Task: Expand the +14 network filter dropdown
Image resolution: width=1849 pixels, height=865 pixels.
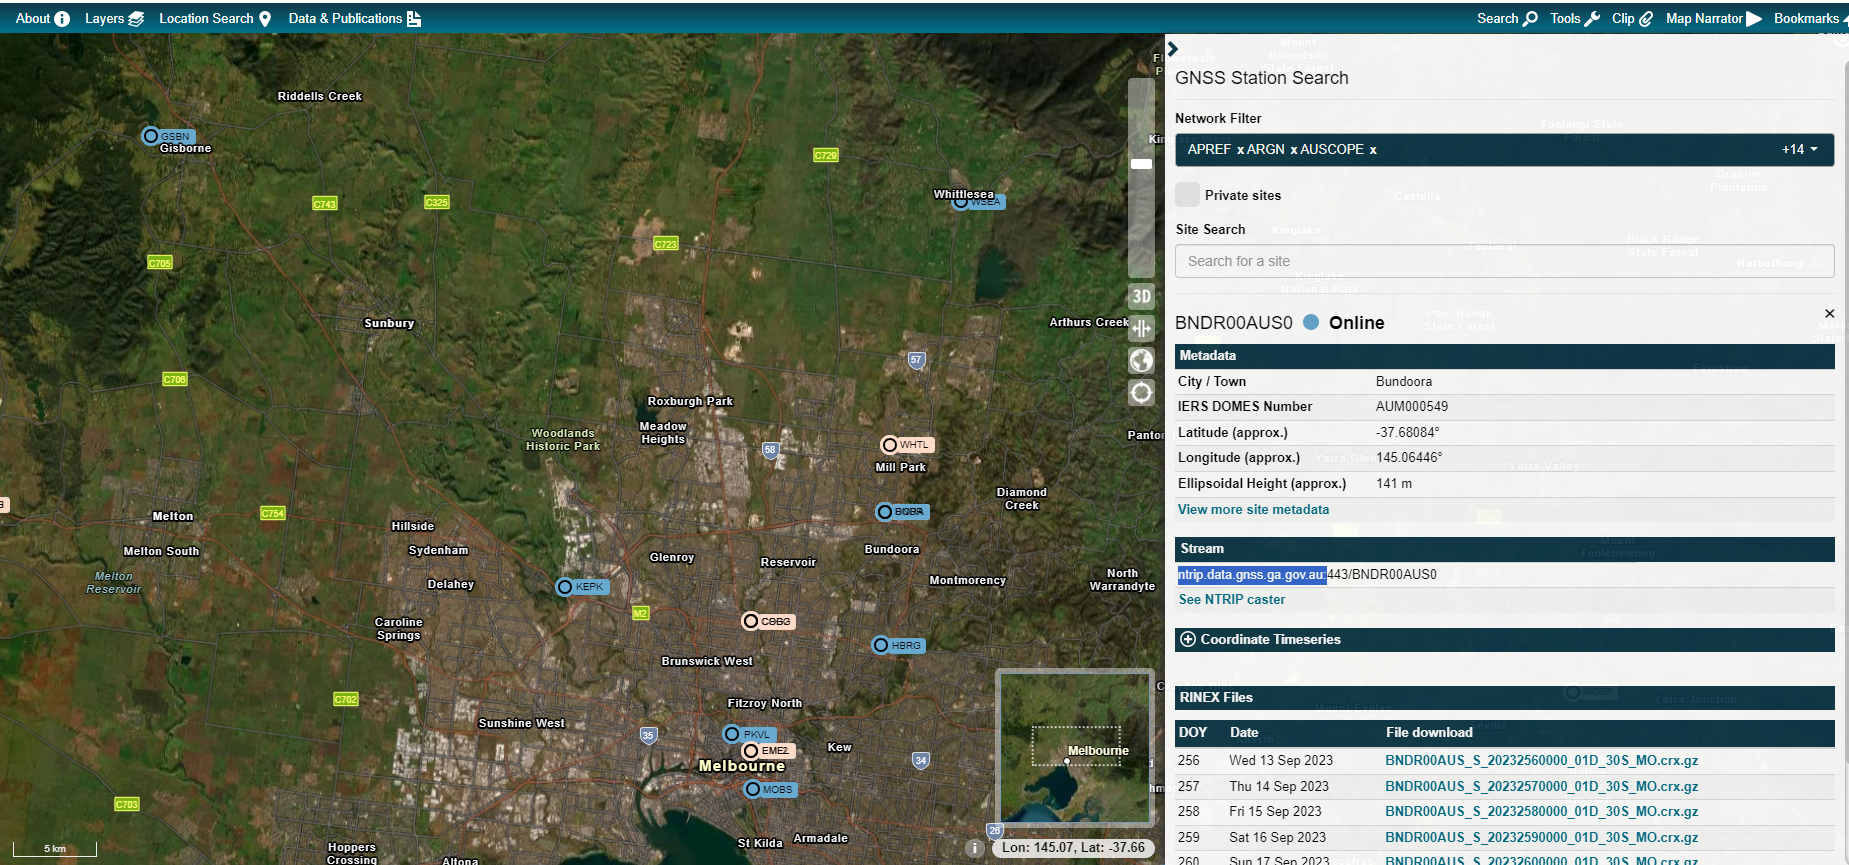Action: click(1799, 150)
